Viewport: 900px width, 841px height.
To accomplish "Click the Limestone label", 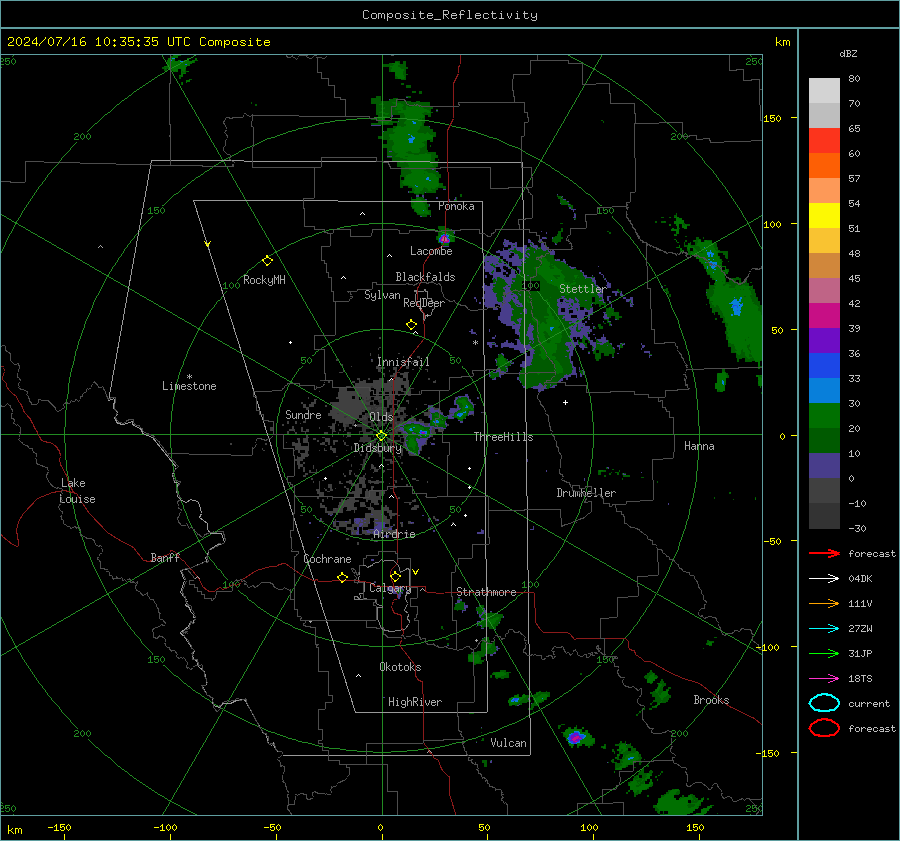I will coord(189,386).
